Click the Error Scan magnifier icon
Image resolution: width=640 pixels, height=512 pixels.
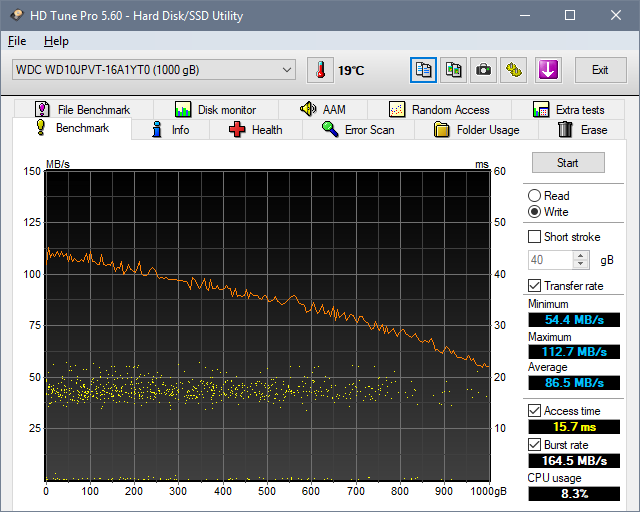[x=330, y=129]
